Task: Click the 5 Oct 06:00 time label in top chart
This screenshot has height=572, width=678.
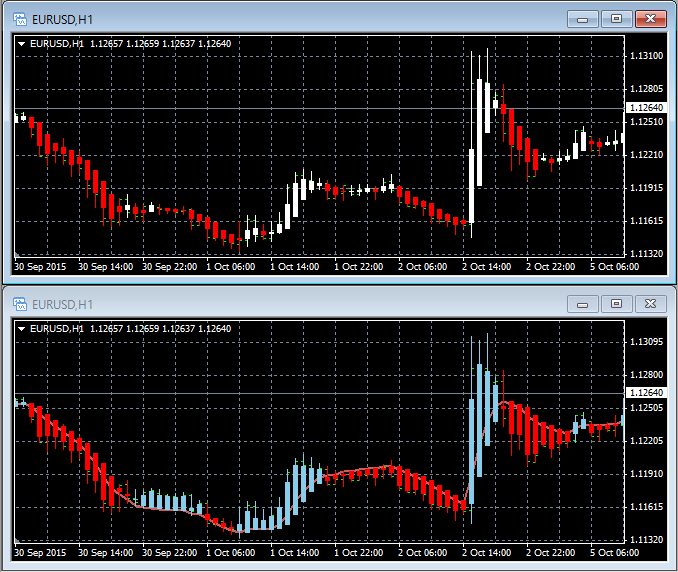Action: pyautogui.click(x=614, y=267)
